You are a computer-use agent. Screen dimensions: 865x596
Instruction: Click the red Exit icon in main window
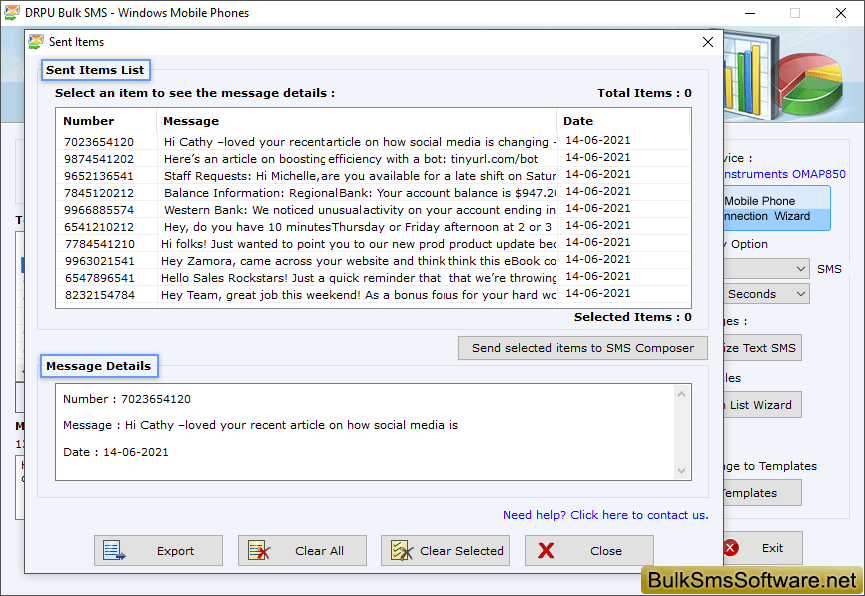(730, 548)
